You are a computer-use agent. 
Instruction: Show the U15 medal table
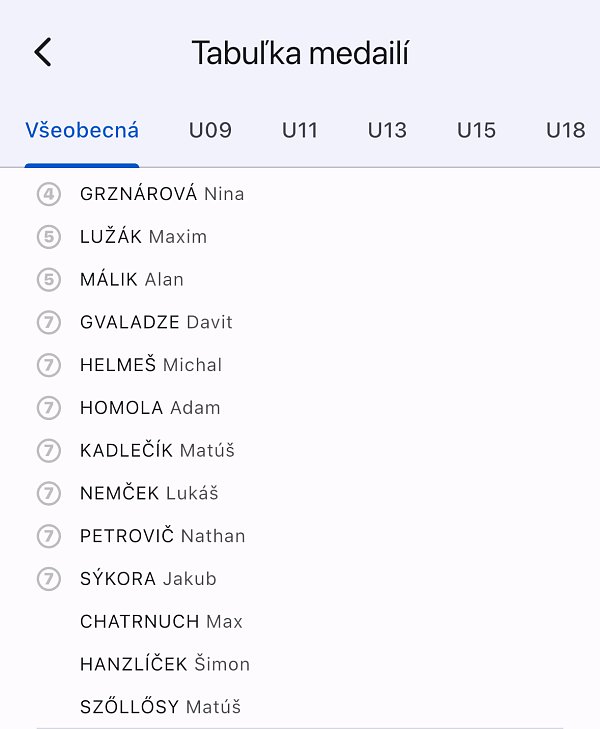[x=476, y=130]
